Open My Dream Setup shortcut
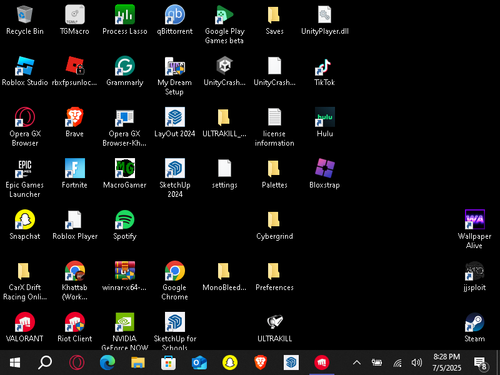 click(x=175, y=66)
